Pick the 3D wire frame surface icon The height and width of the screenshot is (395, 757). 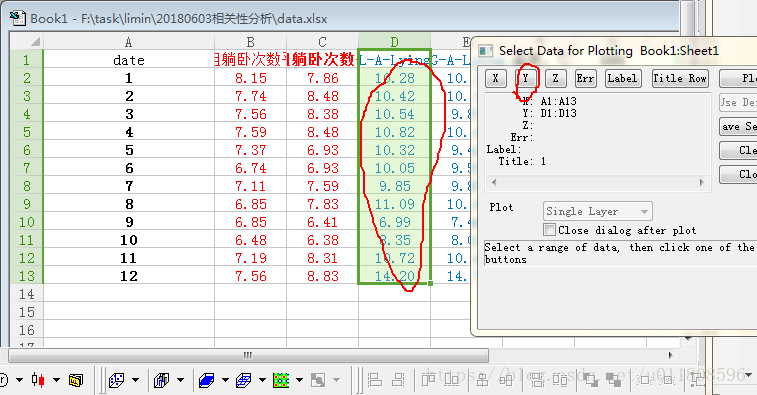coord(243,380)
